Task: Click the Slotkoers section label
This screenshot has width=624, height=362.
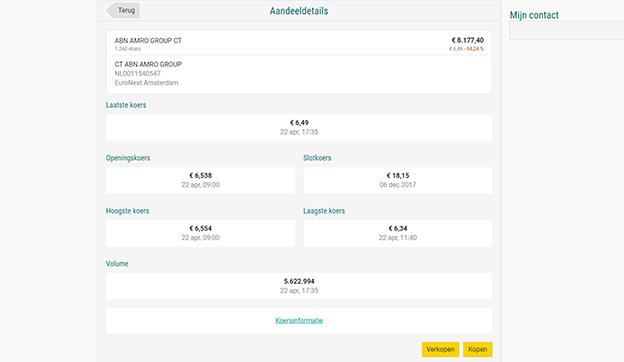Action: pos(317,158)
